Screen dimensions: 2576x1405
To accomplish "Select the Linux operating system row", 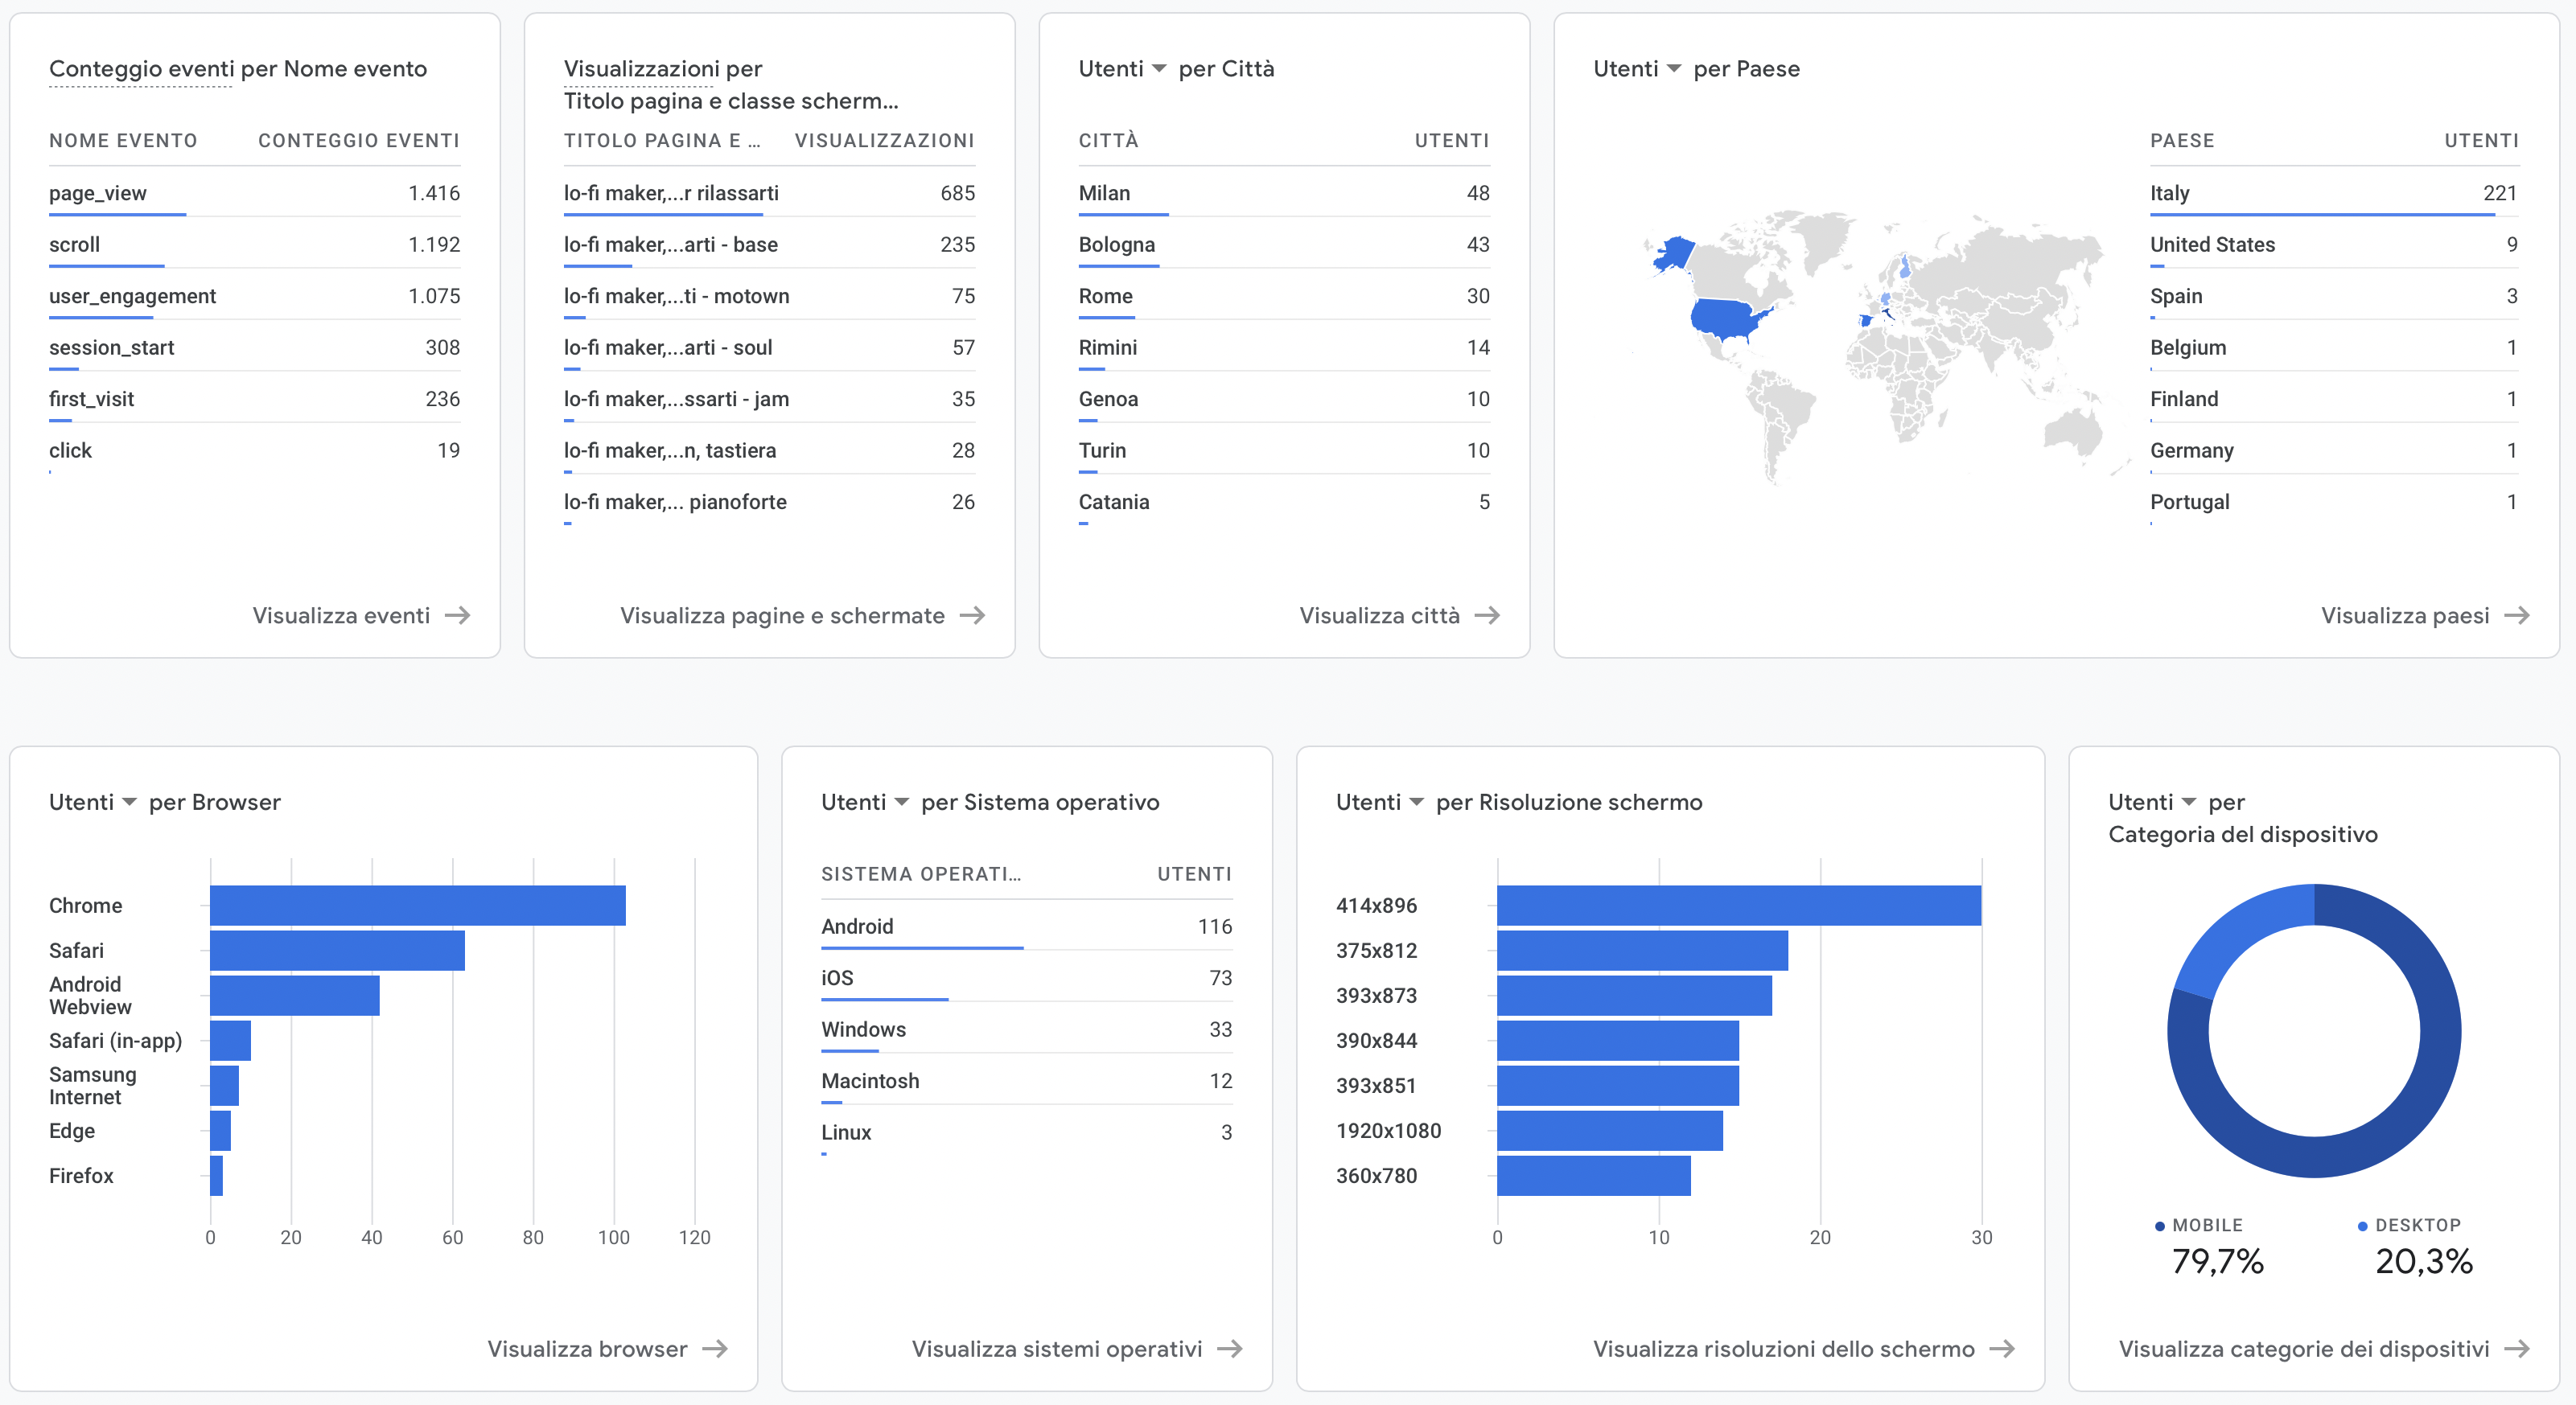I will coord(1027,1133).
